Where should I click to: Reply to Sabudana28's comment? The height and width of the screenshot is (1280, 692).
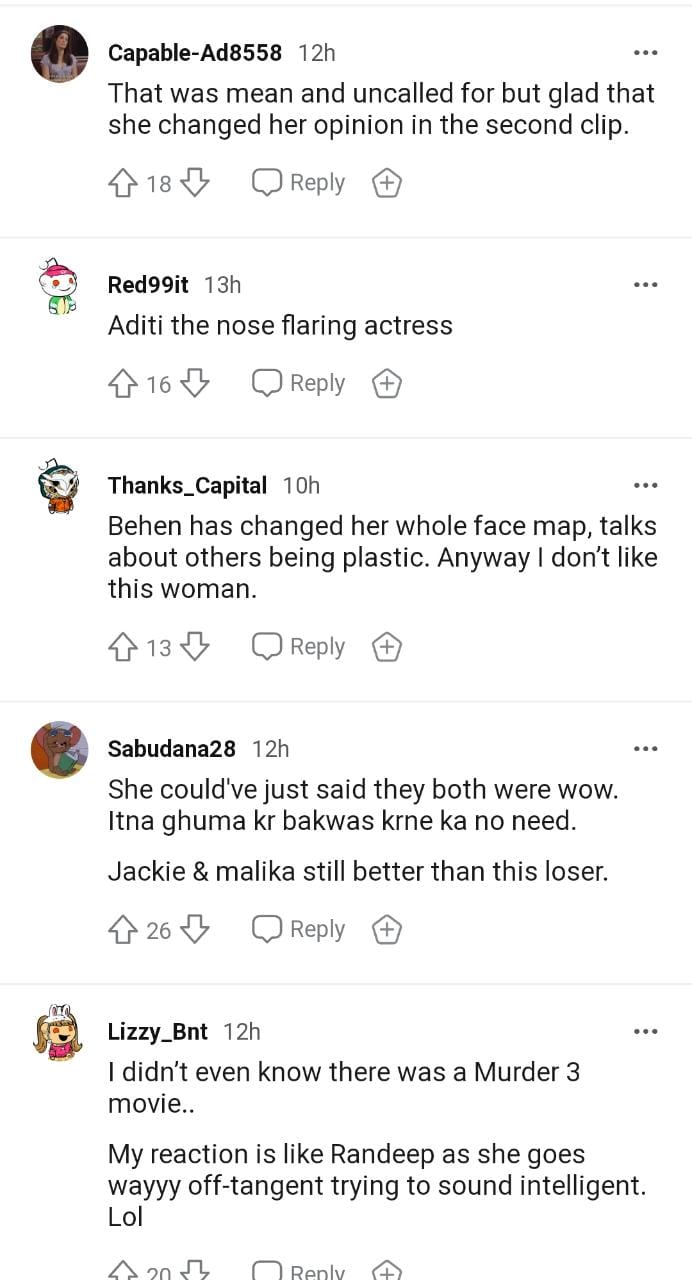tap(298, 930)
